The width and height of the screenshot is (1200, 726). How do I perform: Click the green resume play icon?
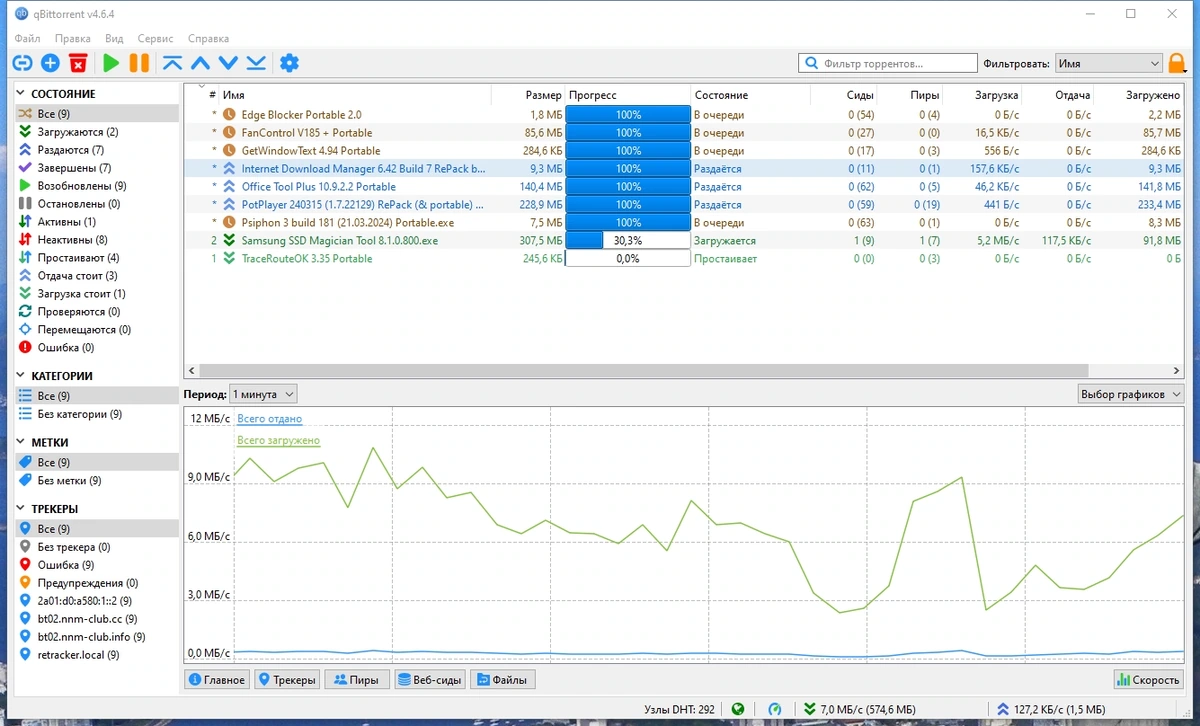point(111,63)
